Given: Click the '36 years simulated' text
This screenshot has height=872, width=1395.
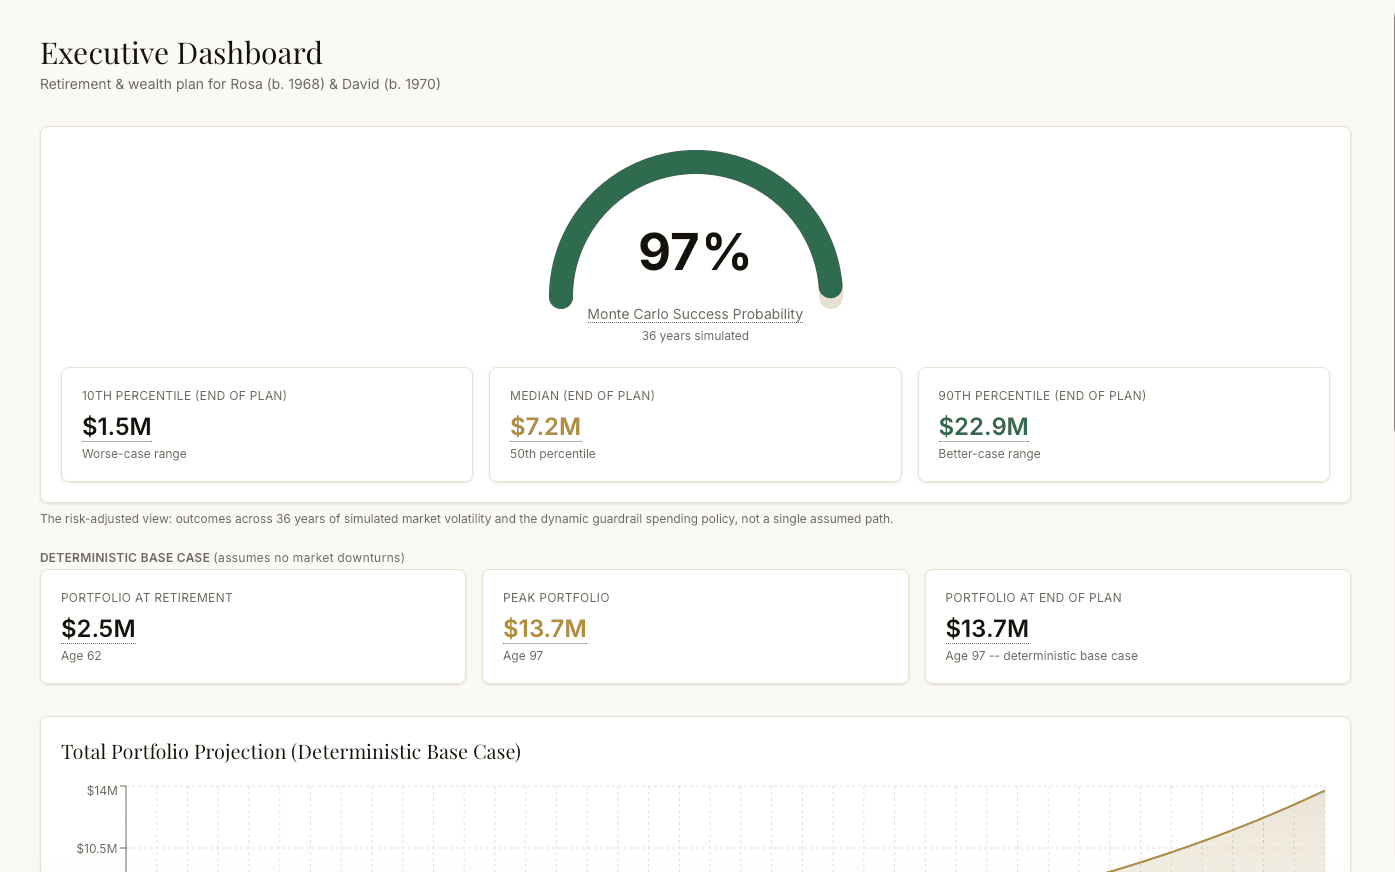Looking at the screenshot, I should tap(695, 336).
